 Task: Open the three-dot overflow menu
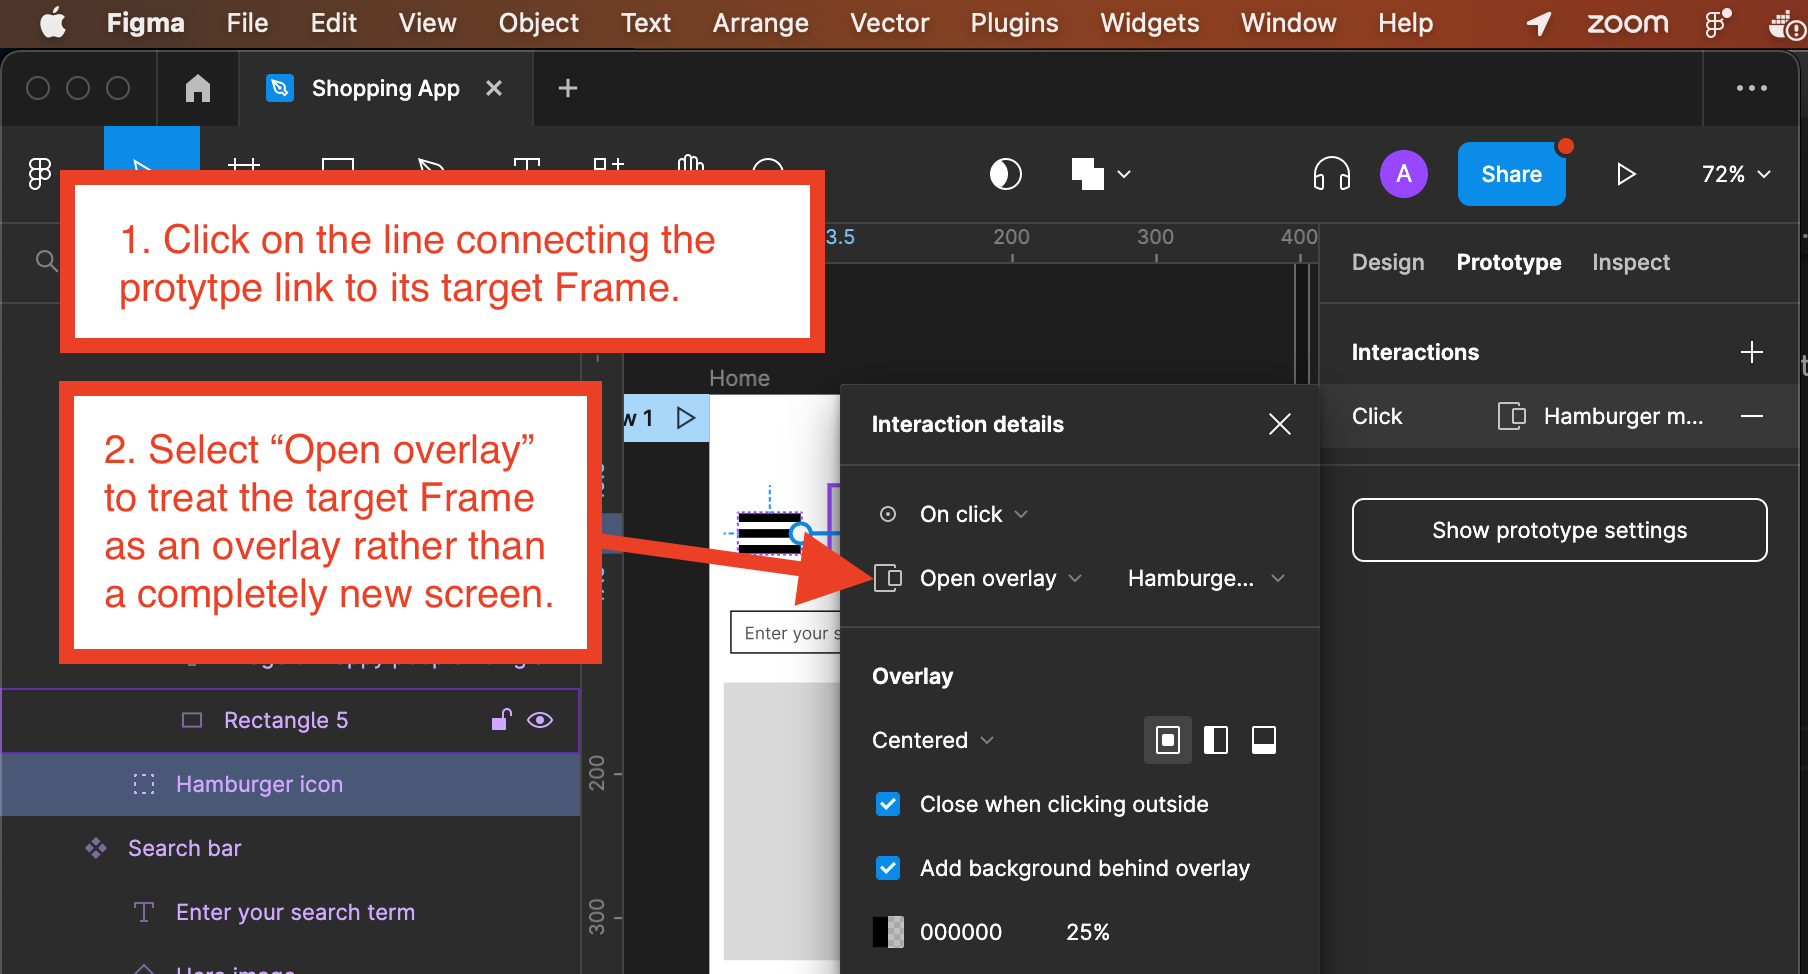pyautogui.click(x=1751, y=88)
